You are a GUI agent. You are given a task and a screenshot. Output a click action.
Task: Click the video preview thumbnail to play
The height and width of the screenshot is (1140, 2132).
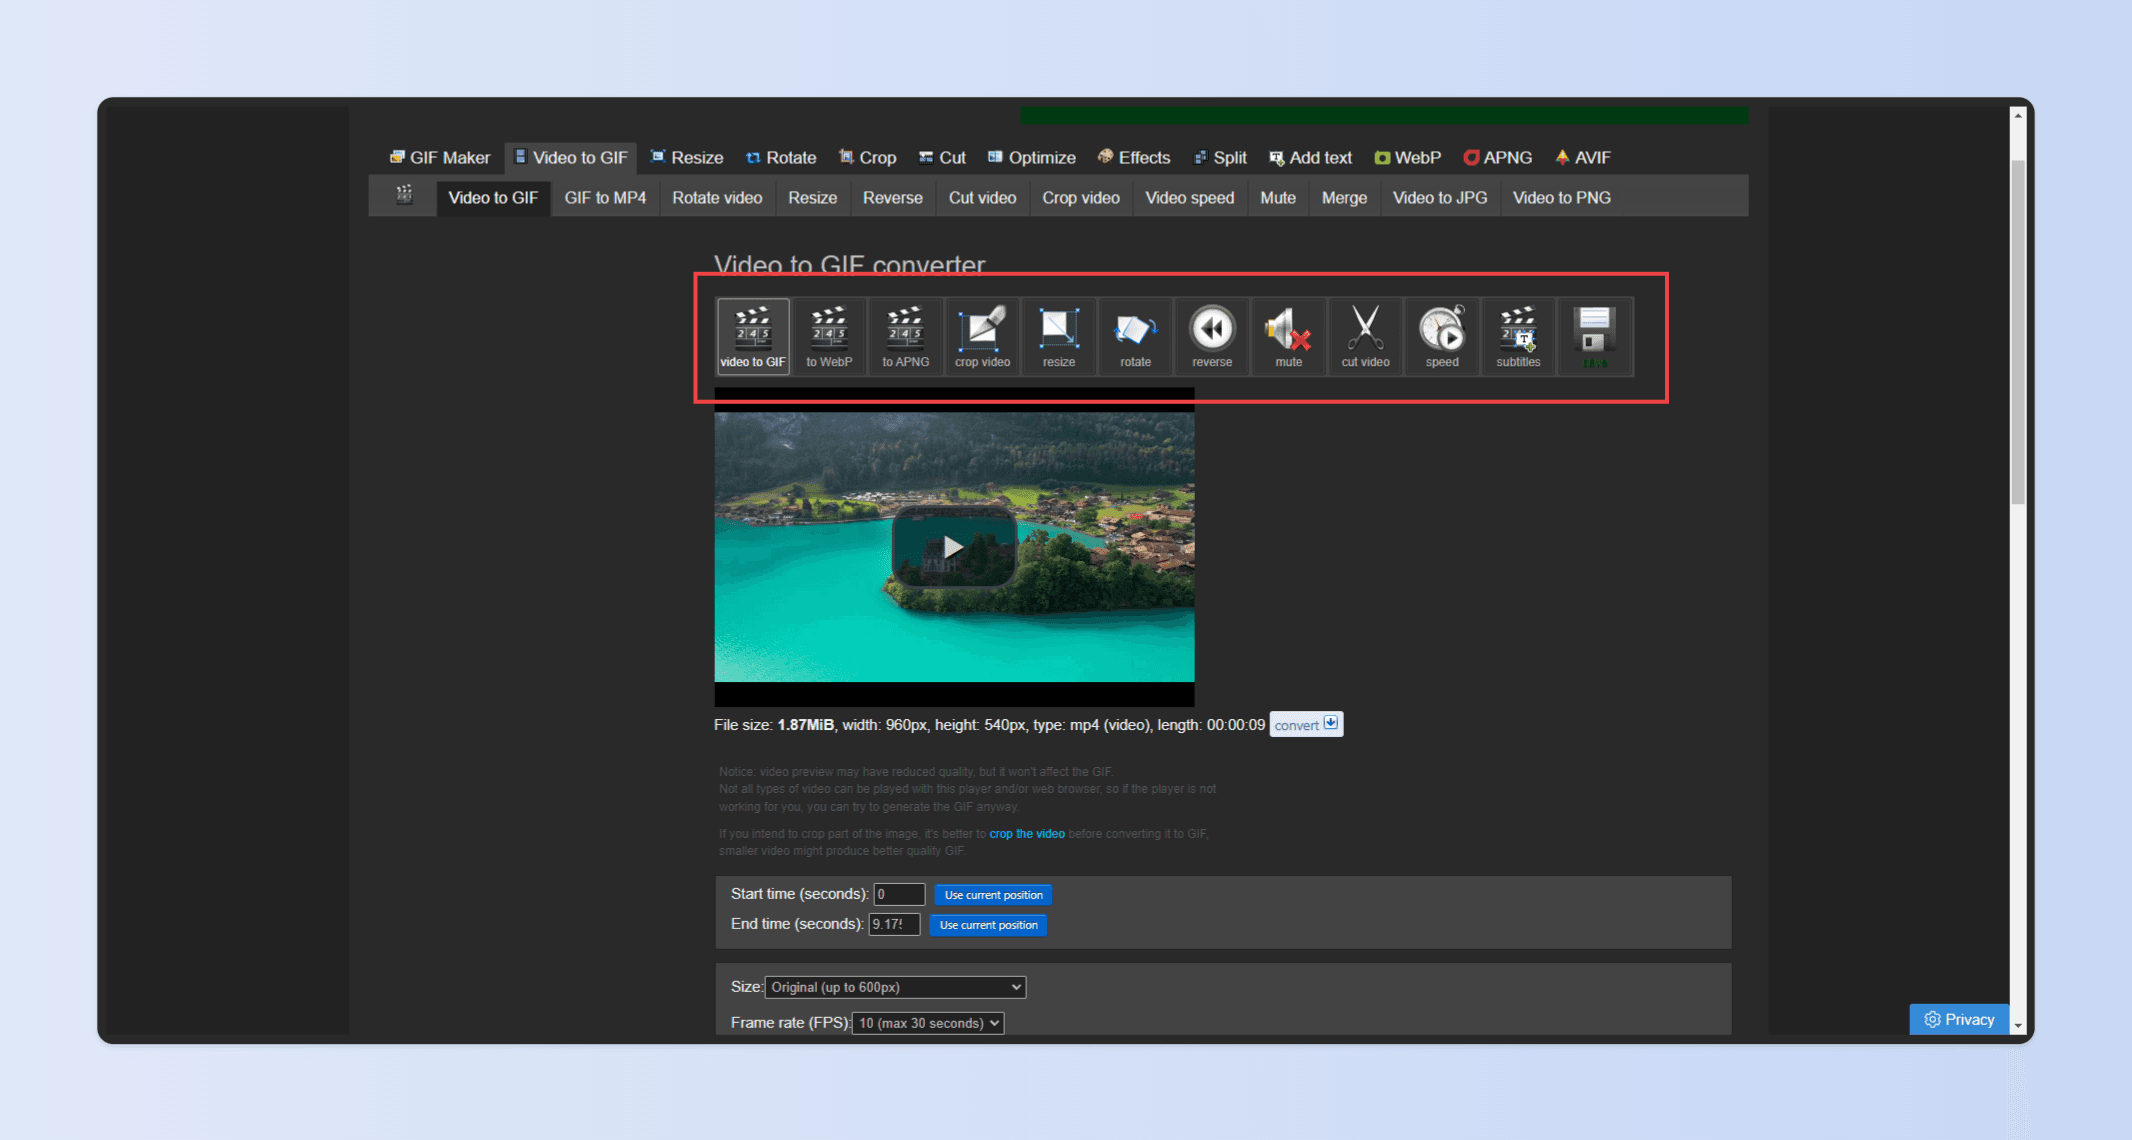click(x=953, y=549)
